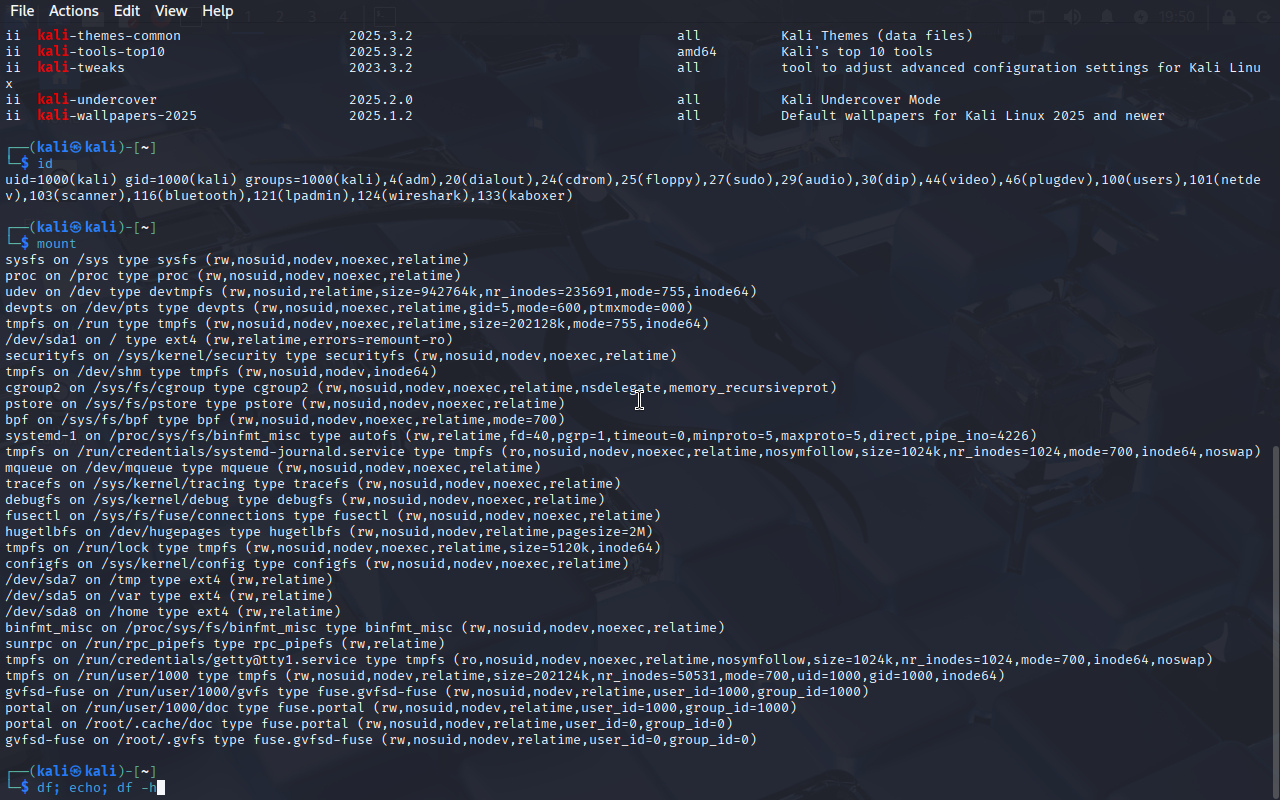Click the 'securityfs on /sys/kernel/security' line

pyautogui.click(x=341, y=356)
